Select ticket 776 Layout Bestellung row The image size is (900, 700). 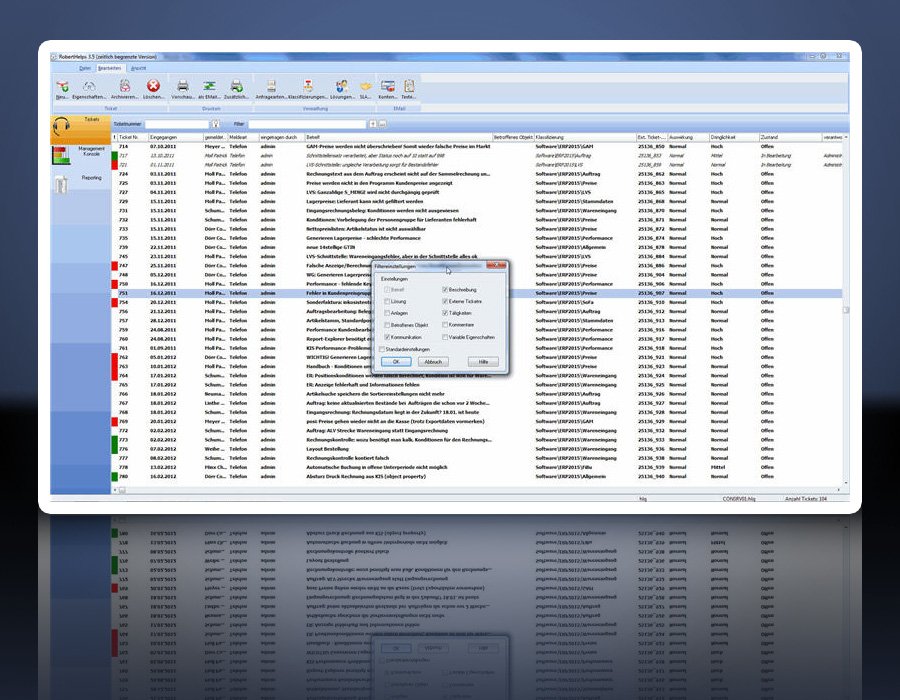(476, 449)
